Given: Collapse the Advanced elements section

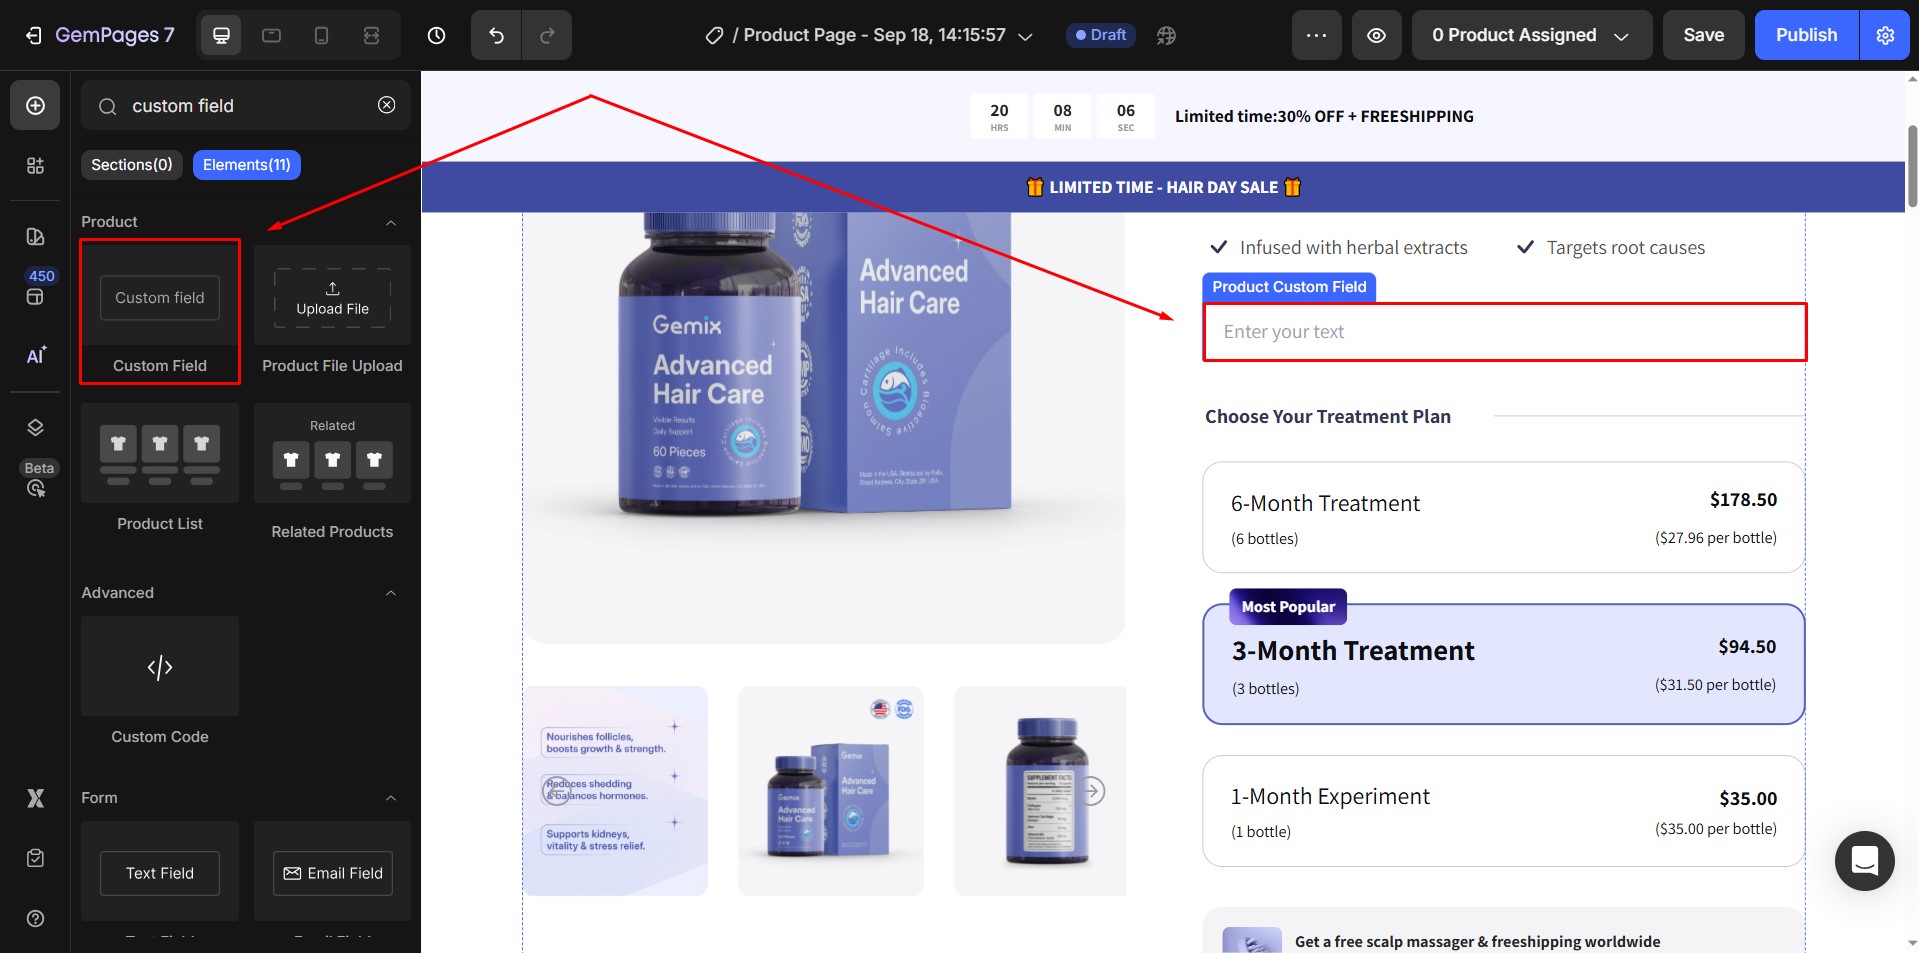Looking at the screenshot, I should (x=392, y=593).
